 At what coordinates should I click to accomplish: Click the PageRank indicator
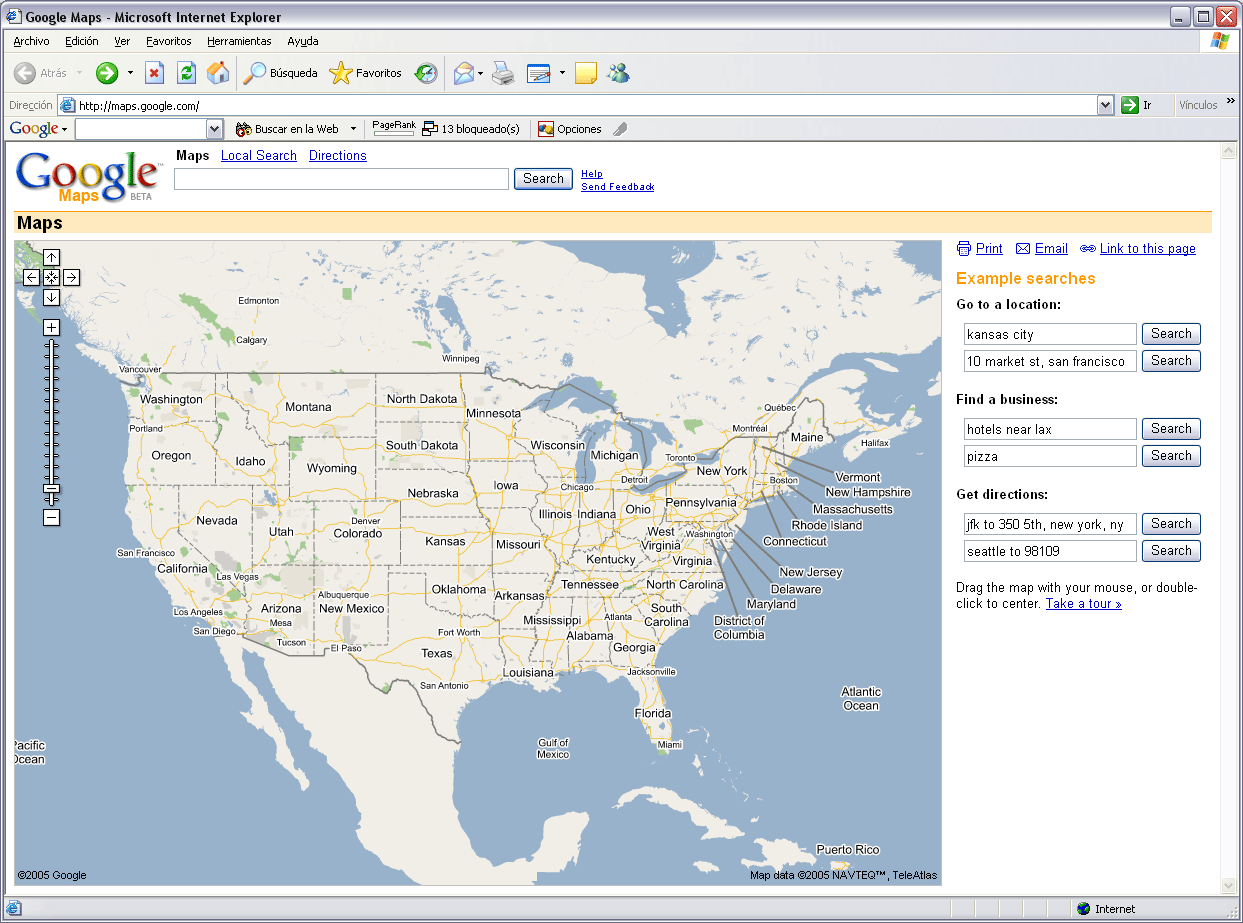click(x=394, y=128)
